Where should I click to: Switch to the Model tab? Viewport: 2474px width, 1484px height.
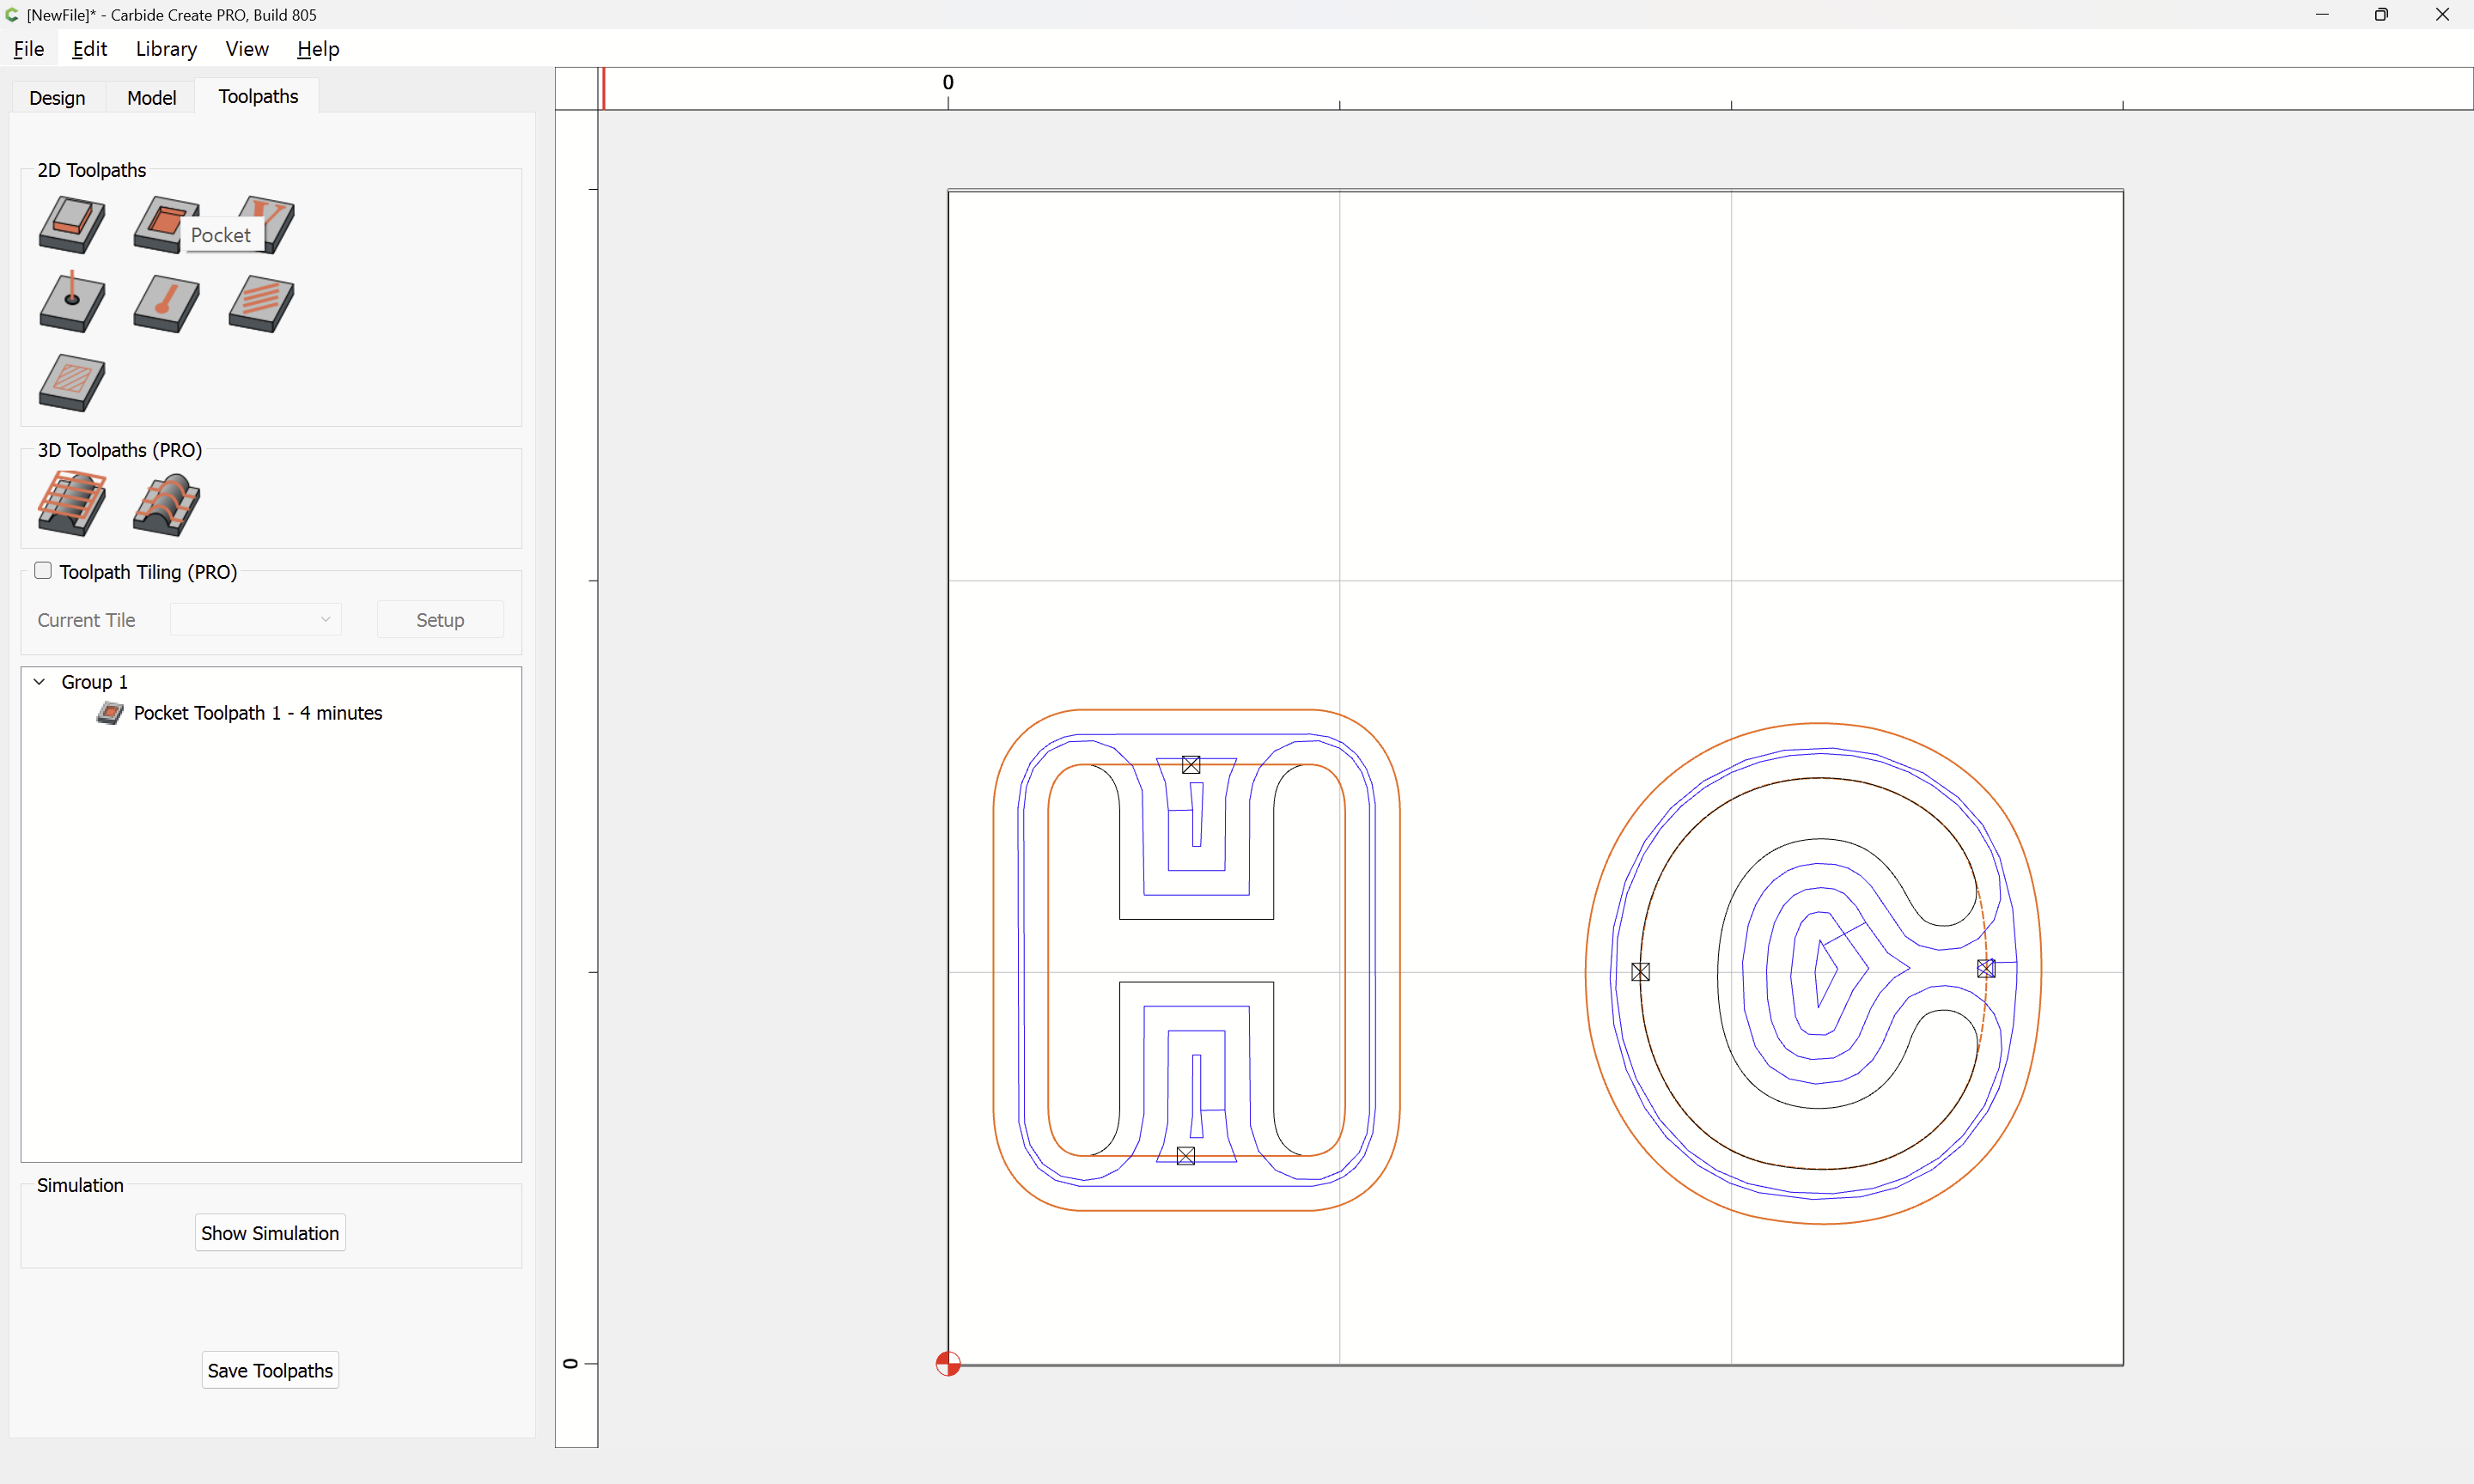pos(152,98)
